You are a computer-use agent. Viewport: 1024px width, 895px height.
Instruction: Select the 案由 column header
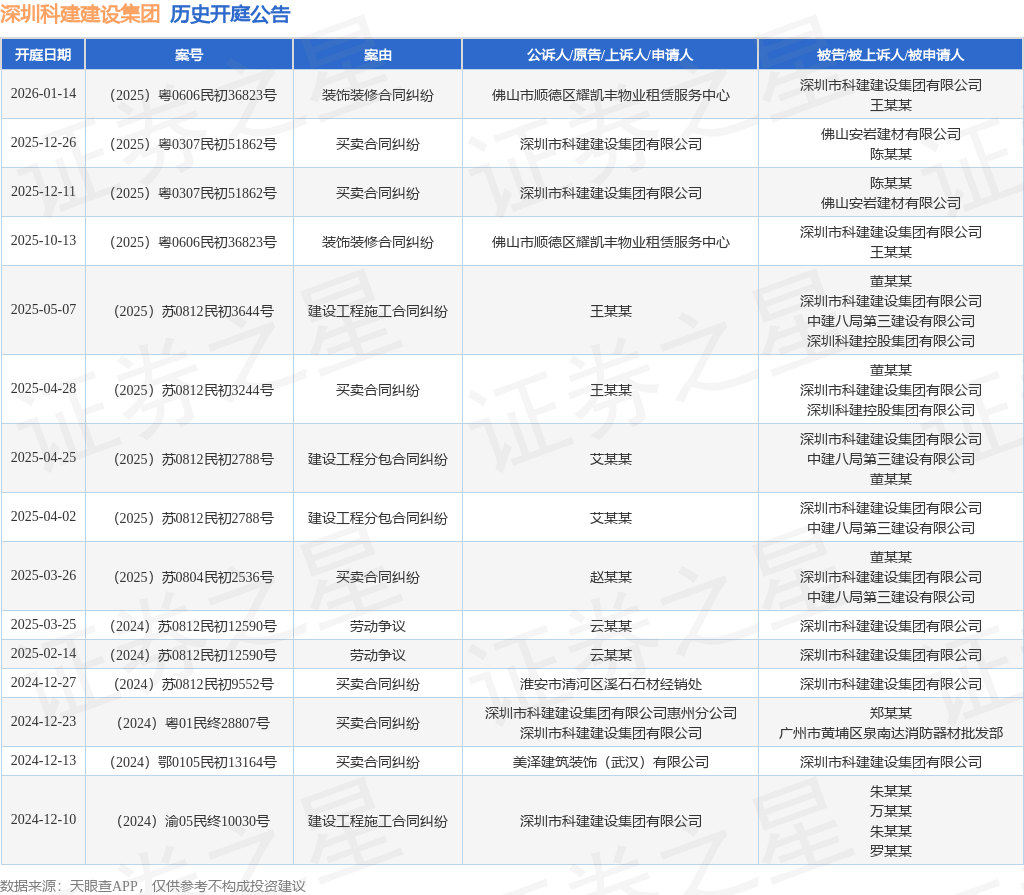click(x=377, y=55)
